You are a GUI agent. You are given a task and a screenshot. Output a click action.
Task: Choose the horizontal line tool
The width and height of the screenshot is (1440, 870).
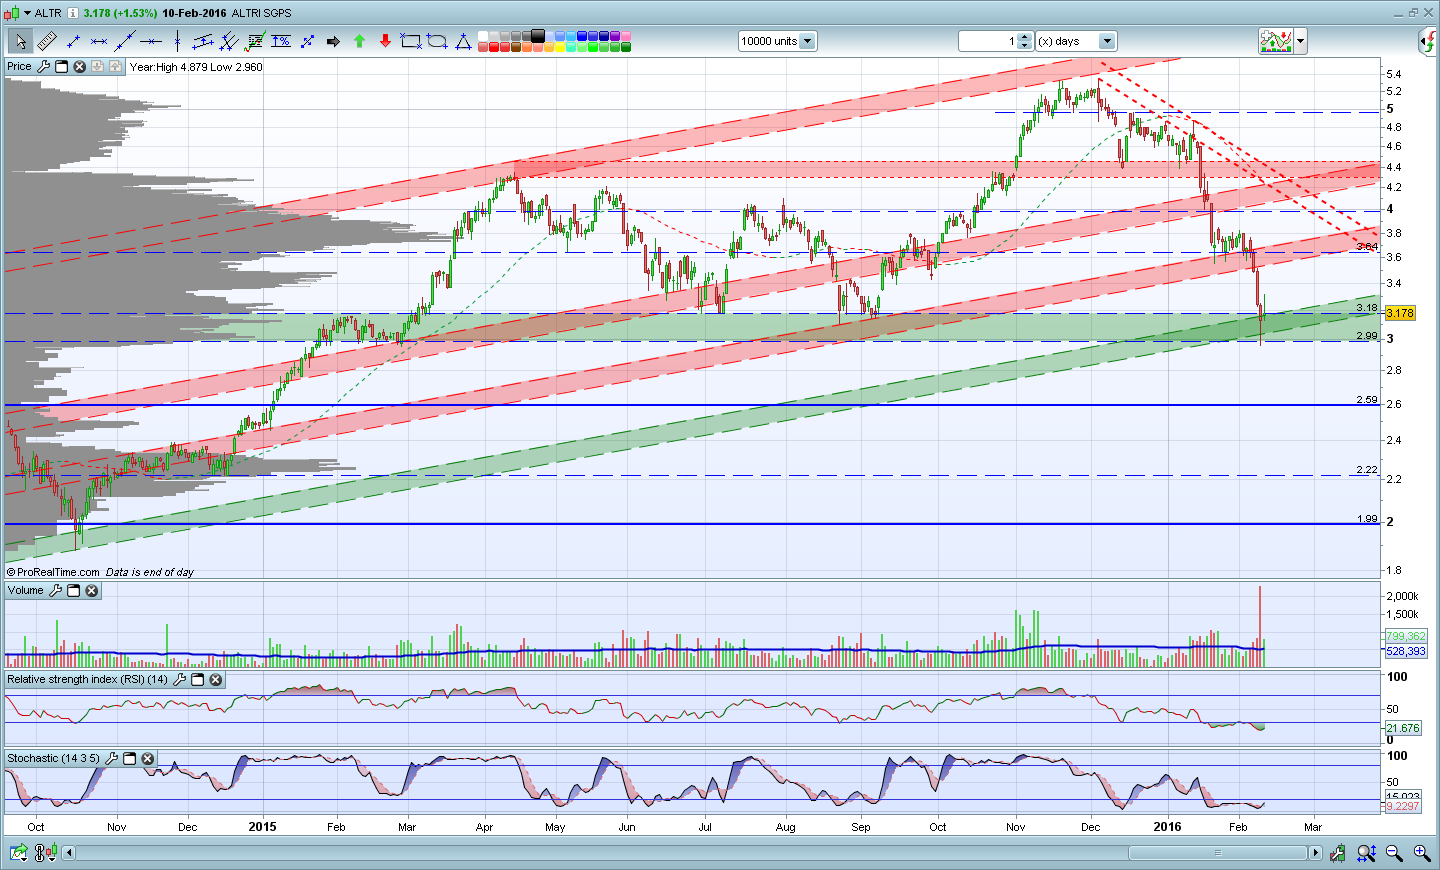(151, 41)
